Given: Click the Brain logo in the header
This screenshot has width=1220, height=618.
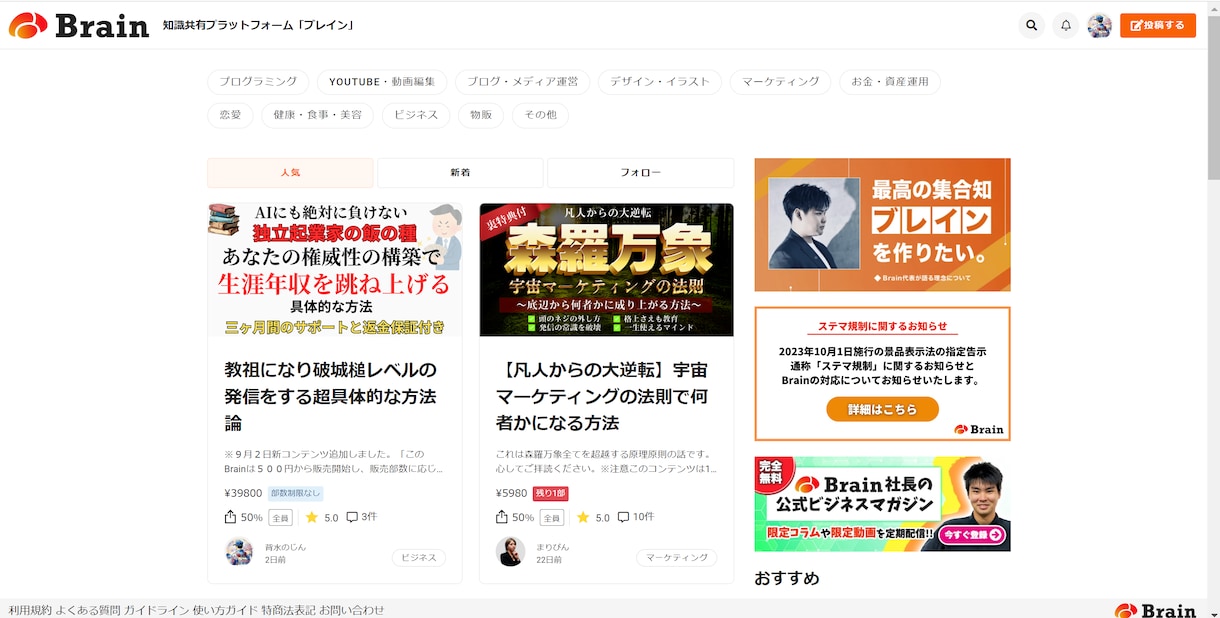Looking at the screenshot, I should (x=79, y=25).
